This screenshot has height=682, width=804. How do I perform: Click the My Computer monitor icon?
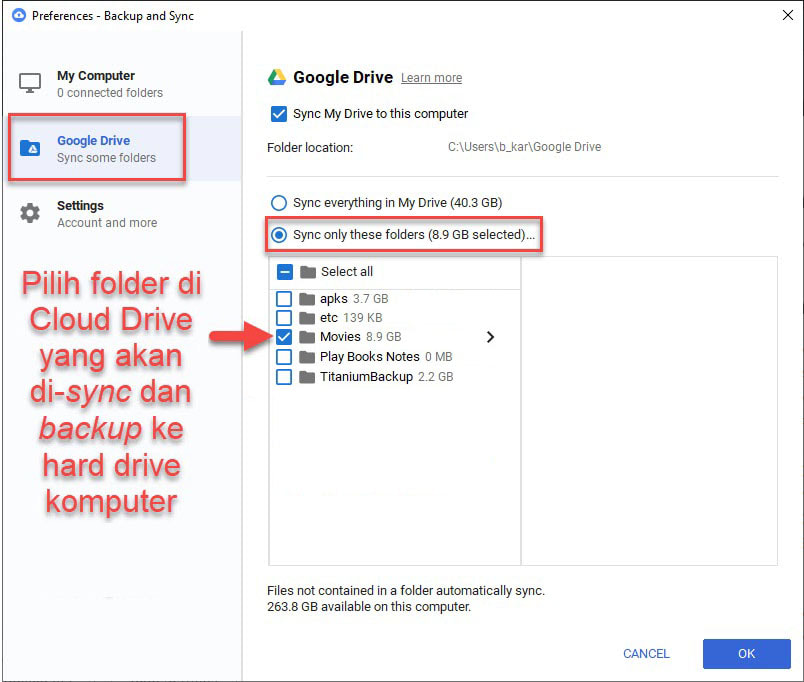coord(30,83)
